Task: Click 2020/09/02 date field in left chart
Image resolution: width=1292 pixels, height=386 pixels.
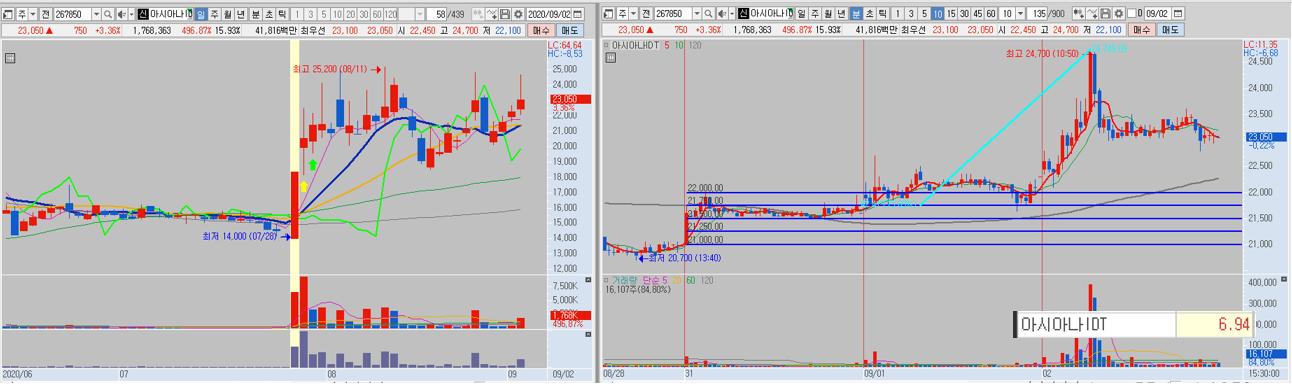Action: 549,14
